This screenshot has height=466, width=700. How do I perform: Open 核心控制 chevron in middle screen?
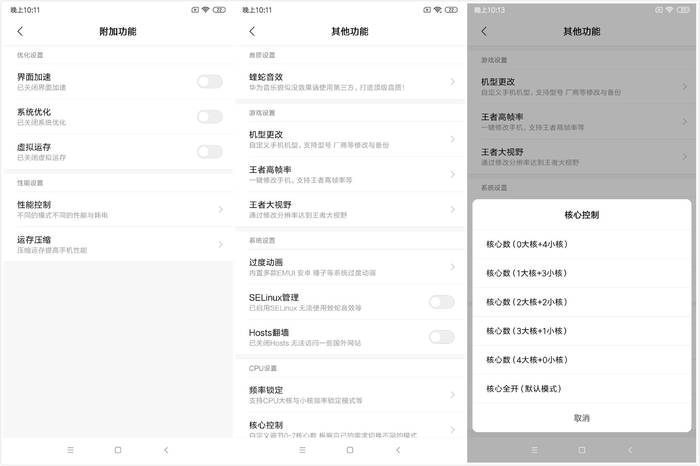pyautogui.click(x=453, y=429)
